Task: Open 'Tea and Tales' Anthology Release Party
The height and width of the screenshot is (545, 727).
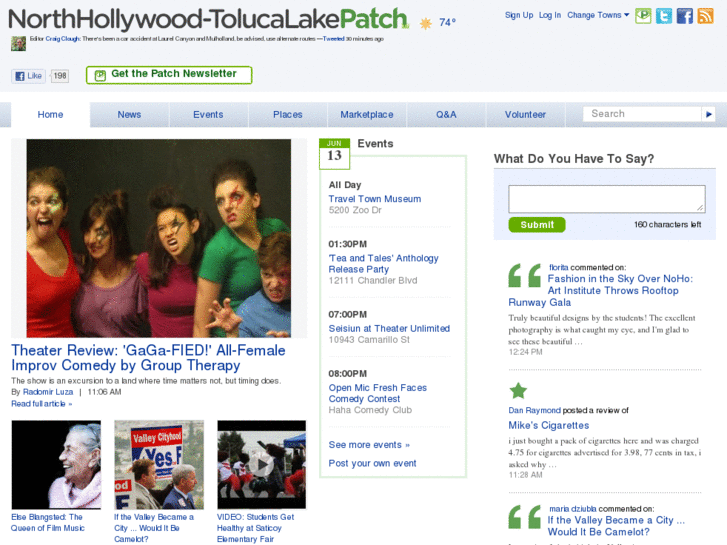Action: click(383, 263)
